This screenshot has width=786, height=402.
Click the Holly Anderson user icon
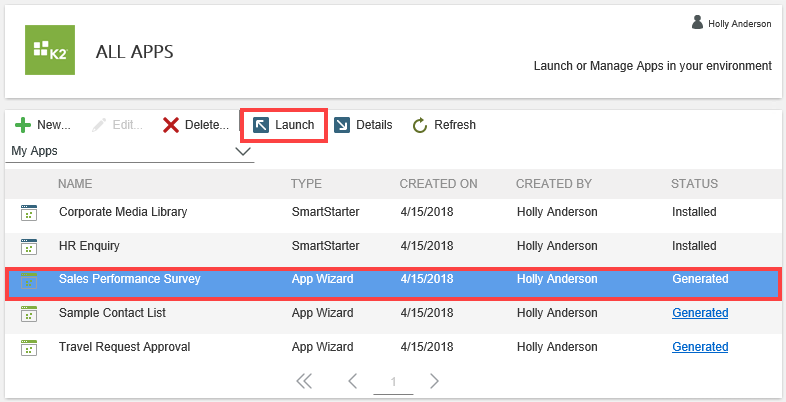[698, 22]
